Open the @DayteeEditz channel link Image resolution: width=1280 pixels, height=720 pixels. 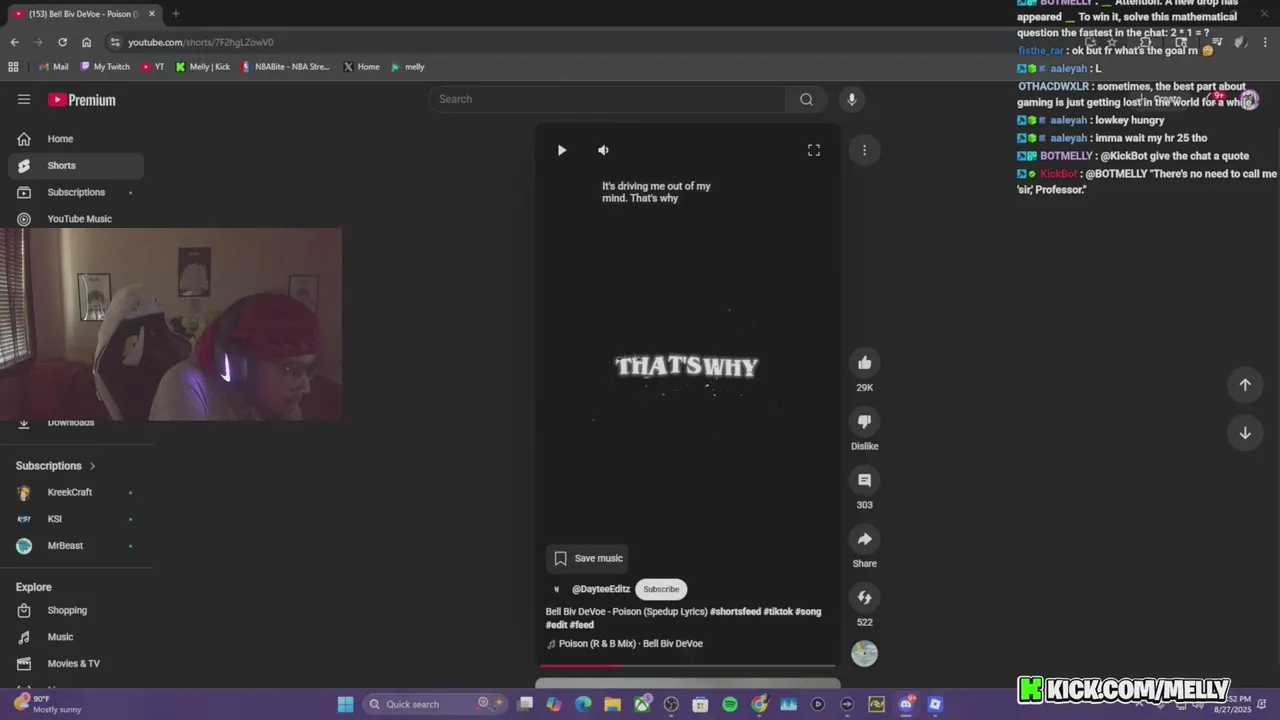(601, 589)
